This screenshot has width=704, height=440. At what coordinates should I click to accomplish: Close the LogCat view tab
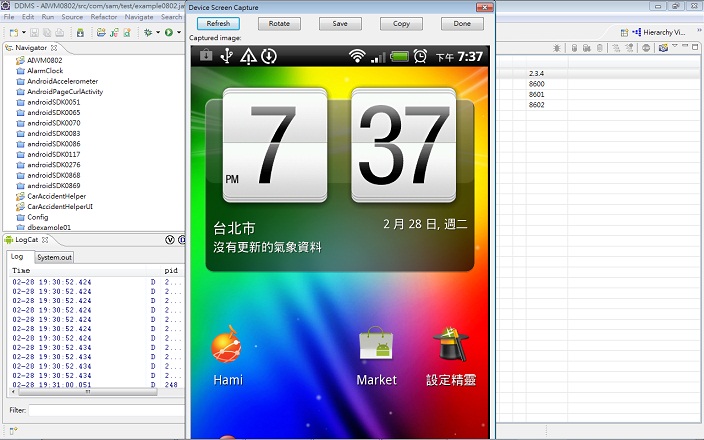pyautogui.click(x=45, y=240)
